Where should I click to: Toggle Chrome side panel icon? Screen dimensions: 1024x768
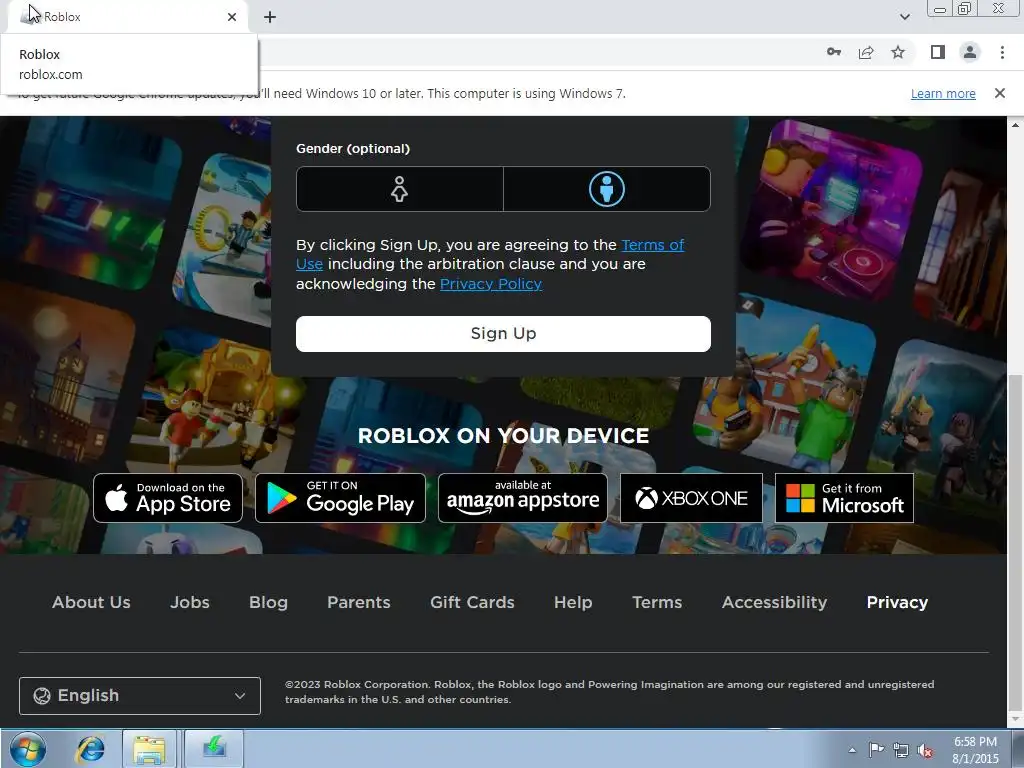point(938,52)
